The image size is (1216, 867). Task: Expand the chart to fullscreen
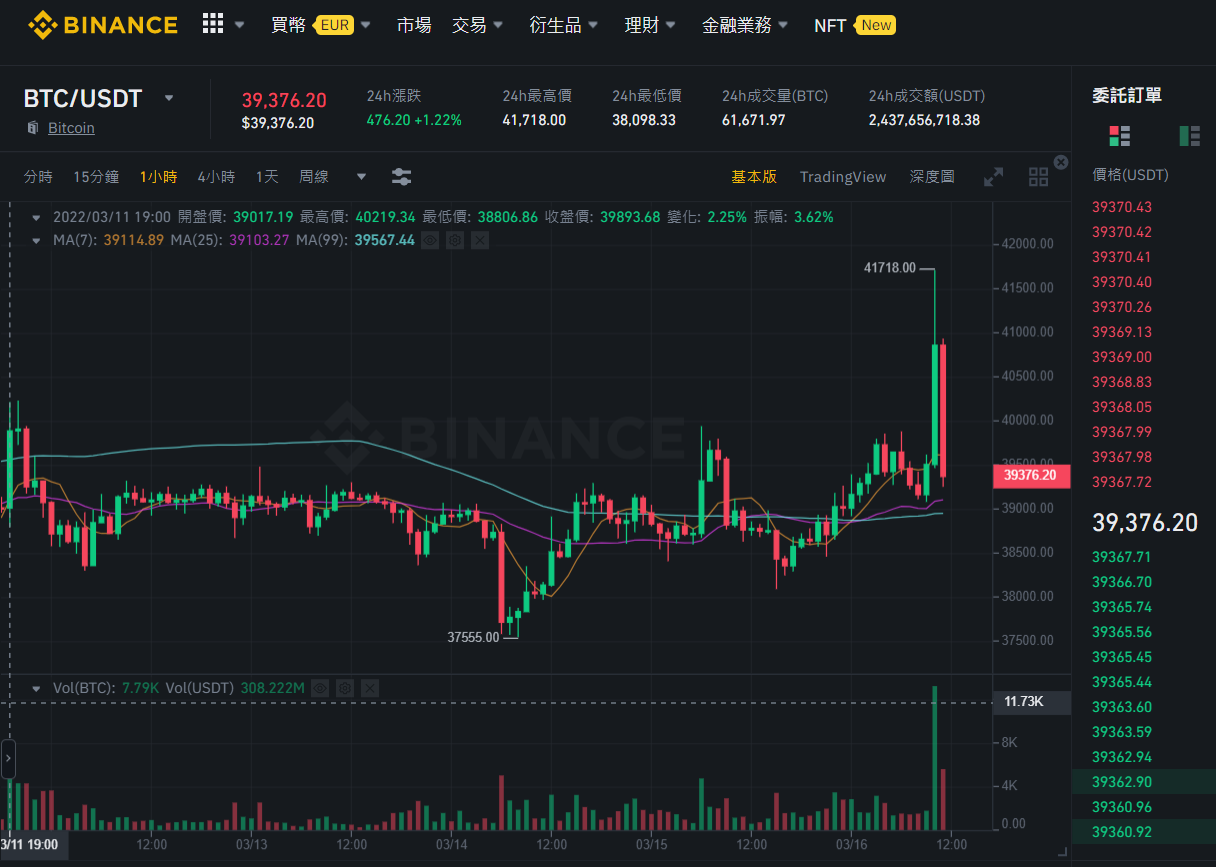tap(993, 177)
